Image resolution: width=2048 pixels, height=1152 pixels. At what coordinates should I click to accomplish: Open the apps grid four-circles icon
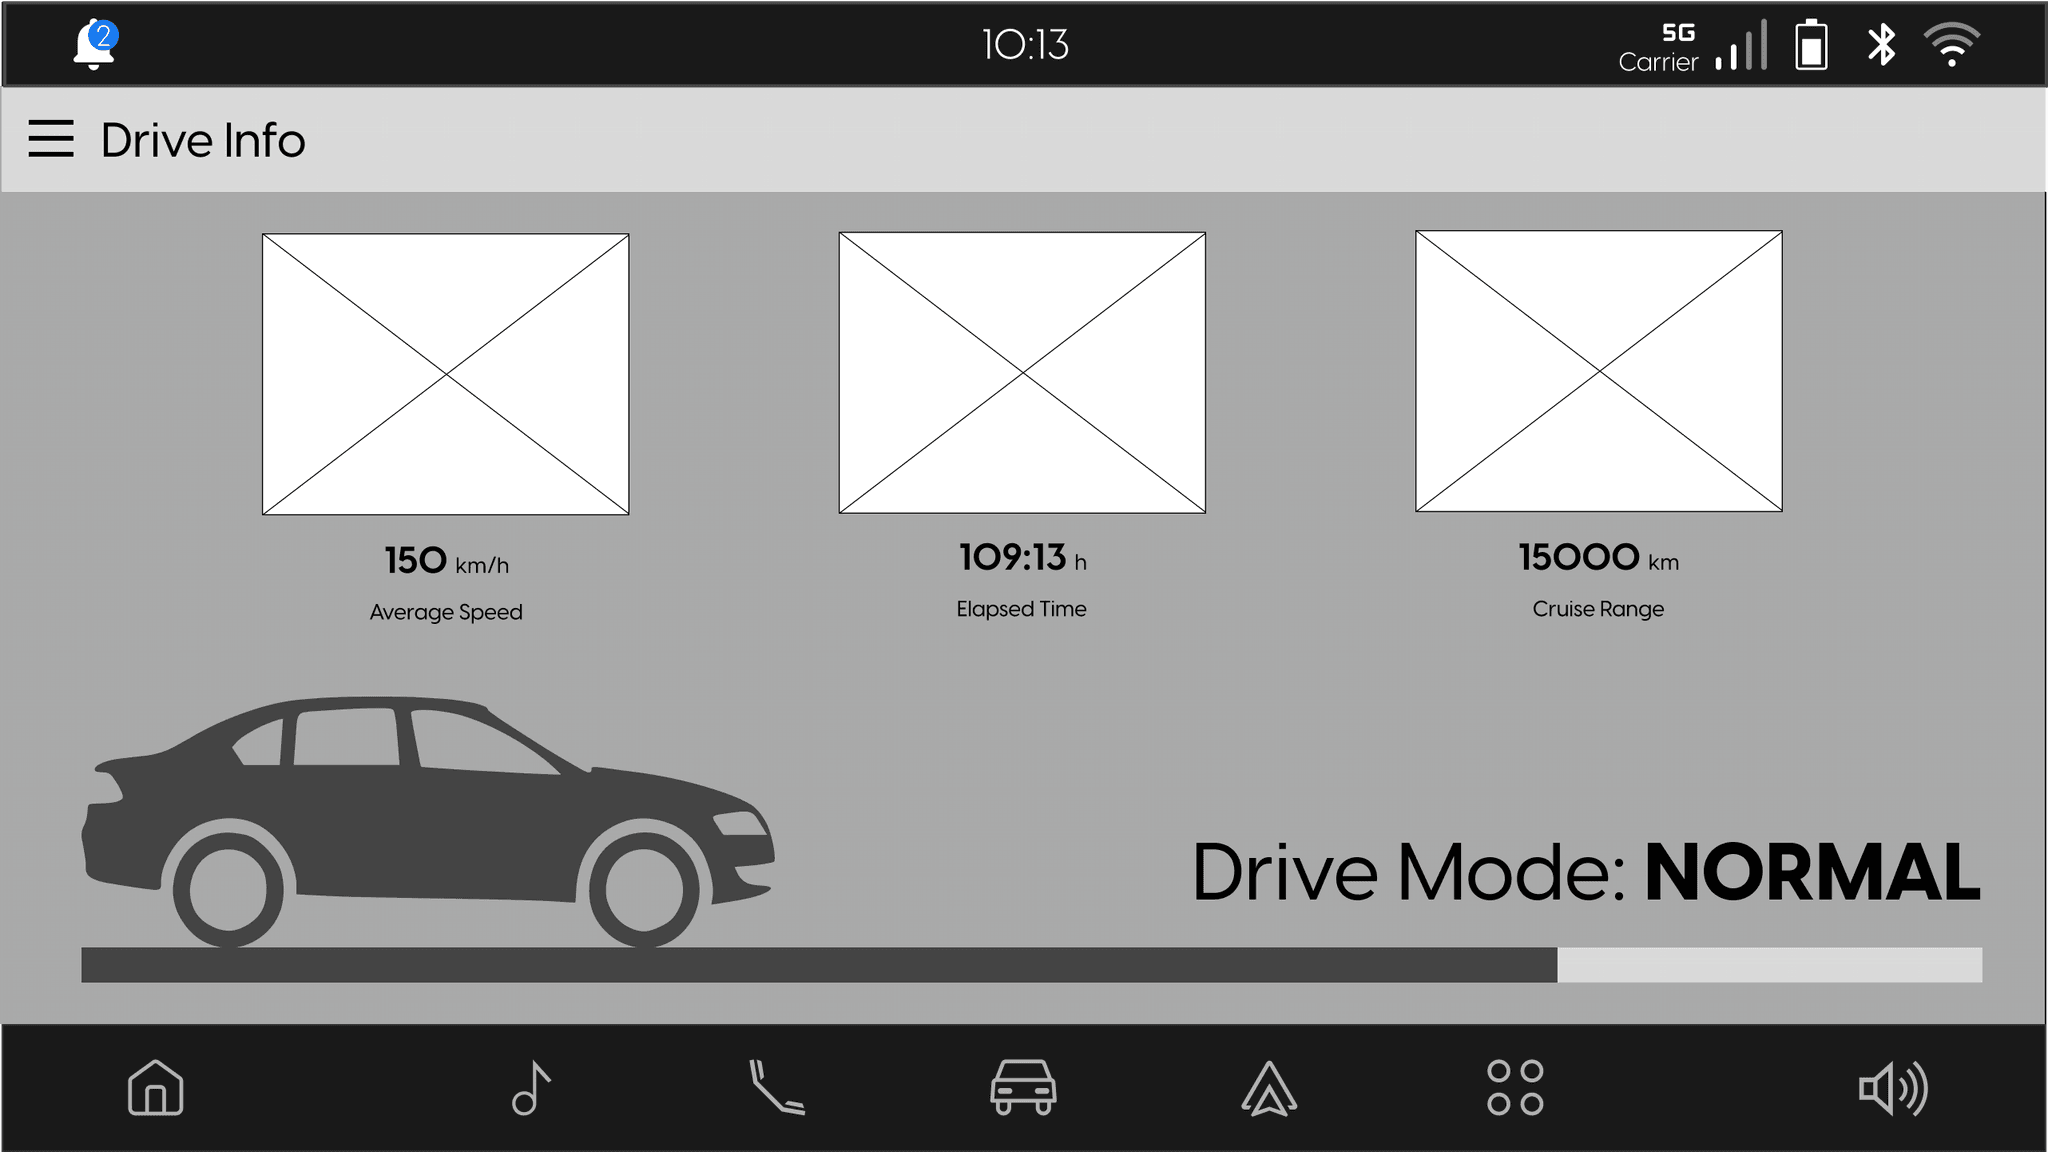(x=1515, y=1087)
